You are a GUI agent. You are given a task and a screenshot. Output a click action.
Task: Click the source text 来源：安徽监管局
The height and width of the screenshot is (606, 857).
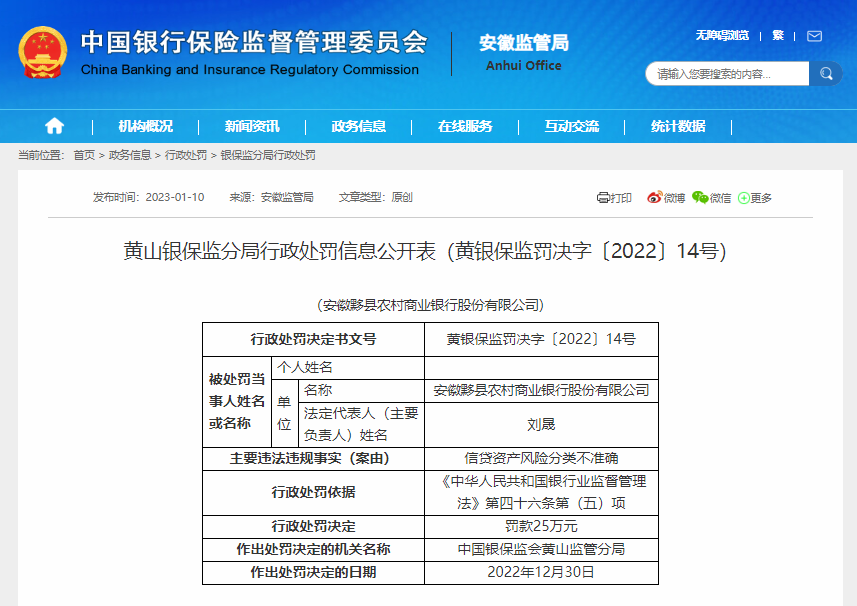coord(271,197)
